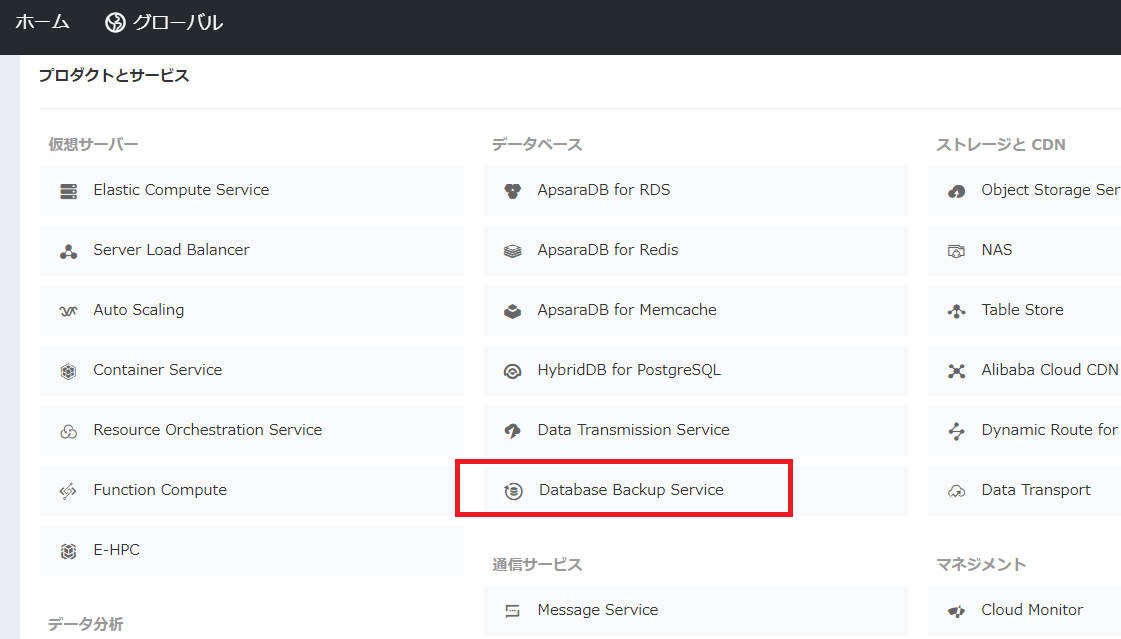The image size is (1121, 639).
Task: Click the Container Service hexagon icon
Action: click(68, 371)
